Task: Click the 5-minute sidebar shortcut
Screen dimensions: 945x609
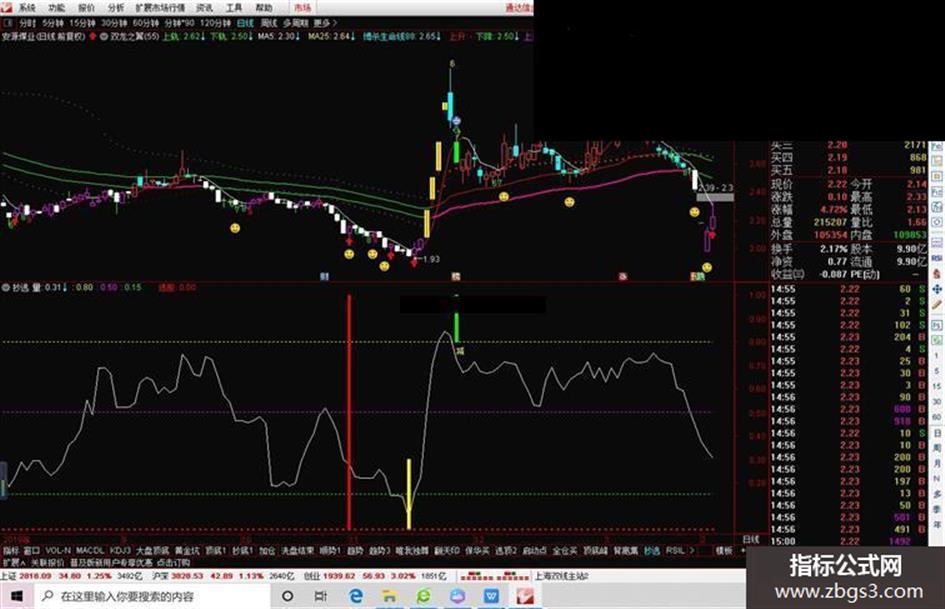Action: coord(937,371)
